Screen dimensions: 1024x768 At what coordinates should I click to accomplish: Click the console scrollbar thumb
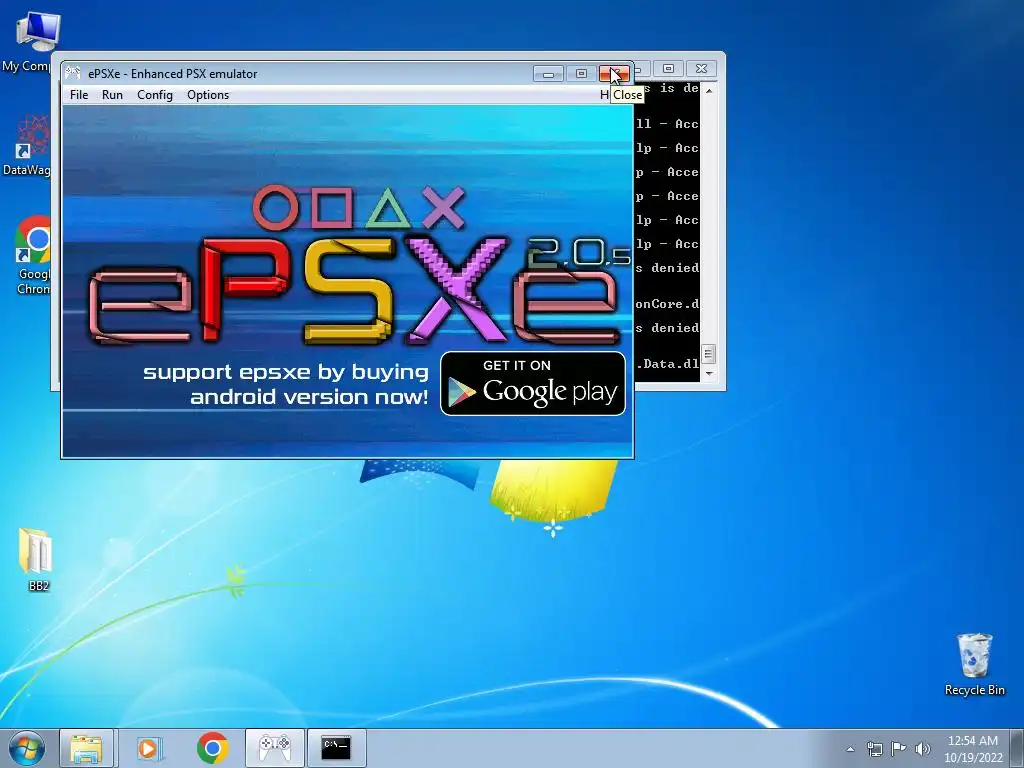tap(709, 354)
